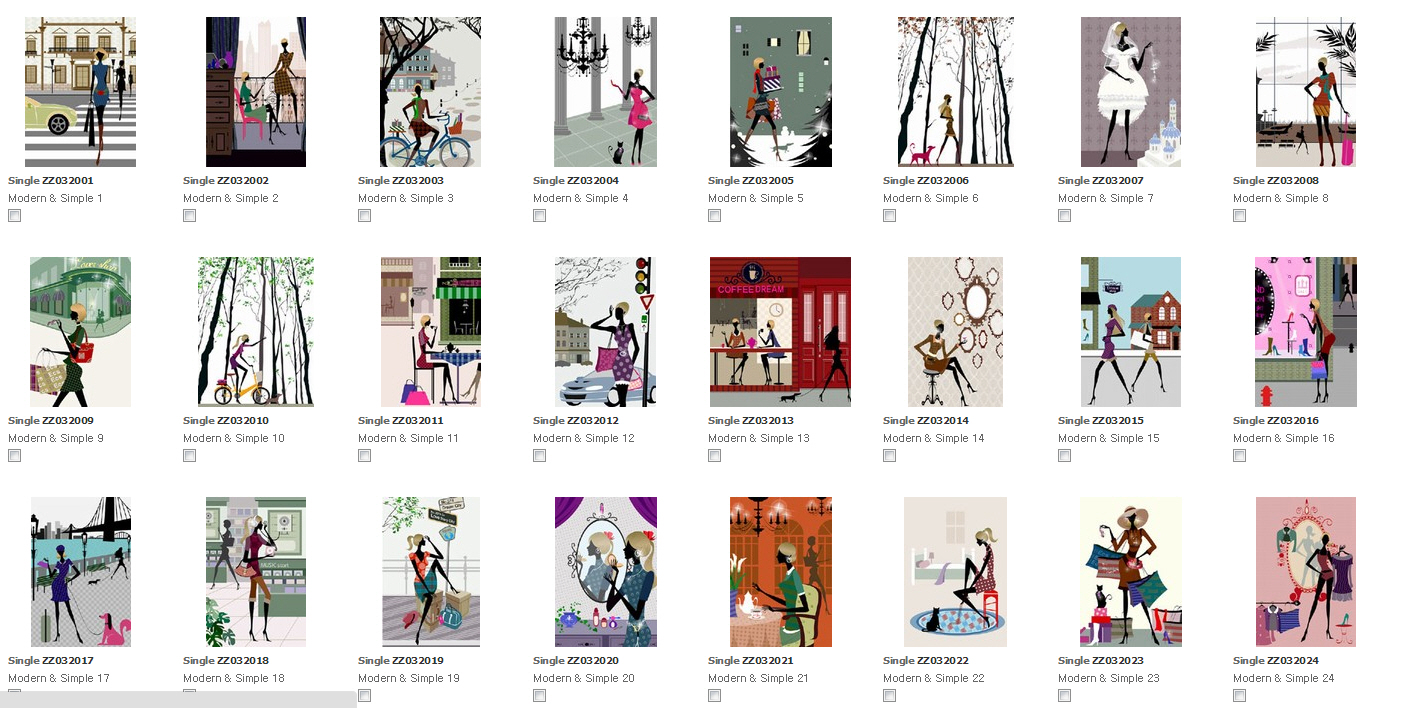
Task: Check the box for Modern & Simple 24
Action: 1240,696
